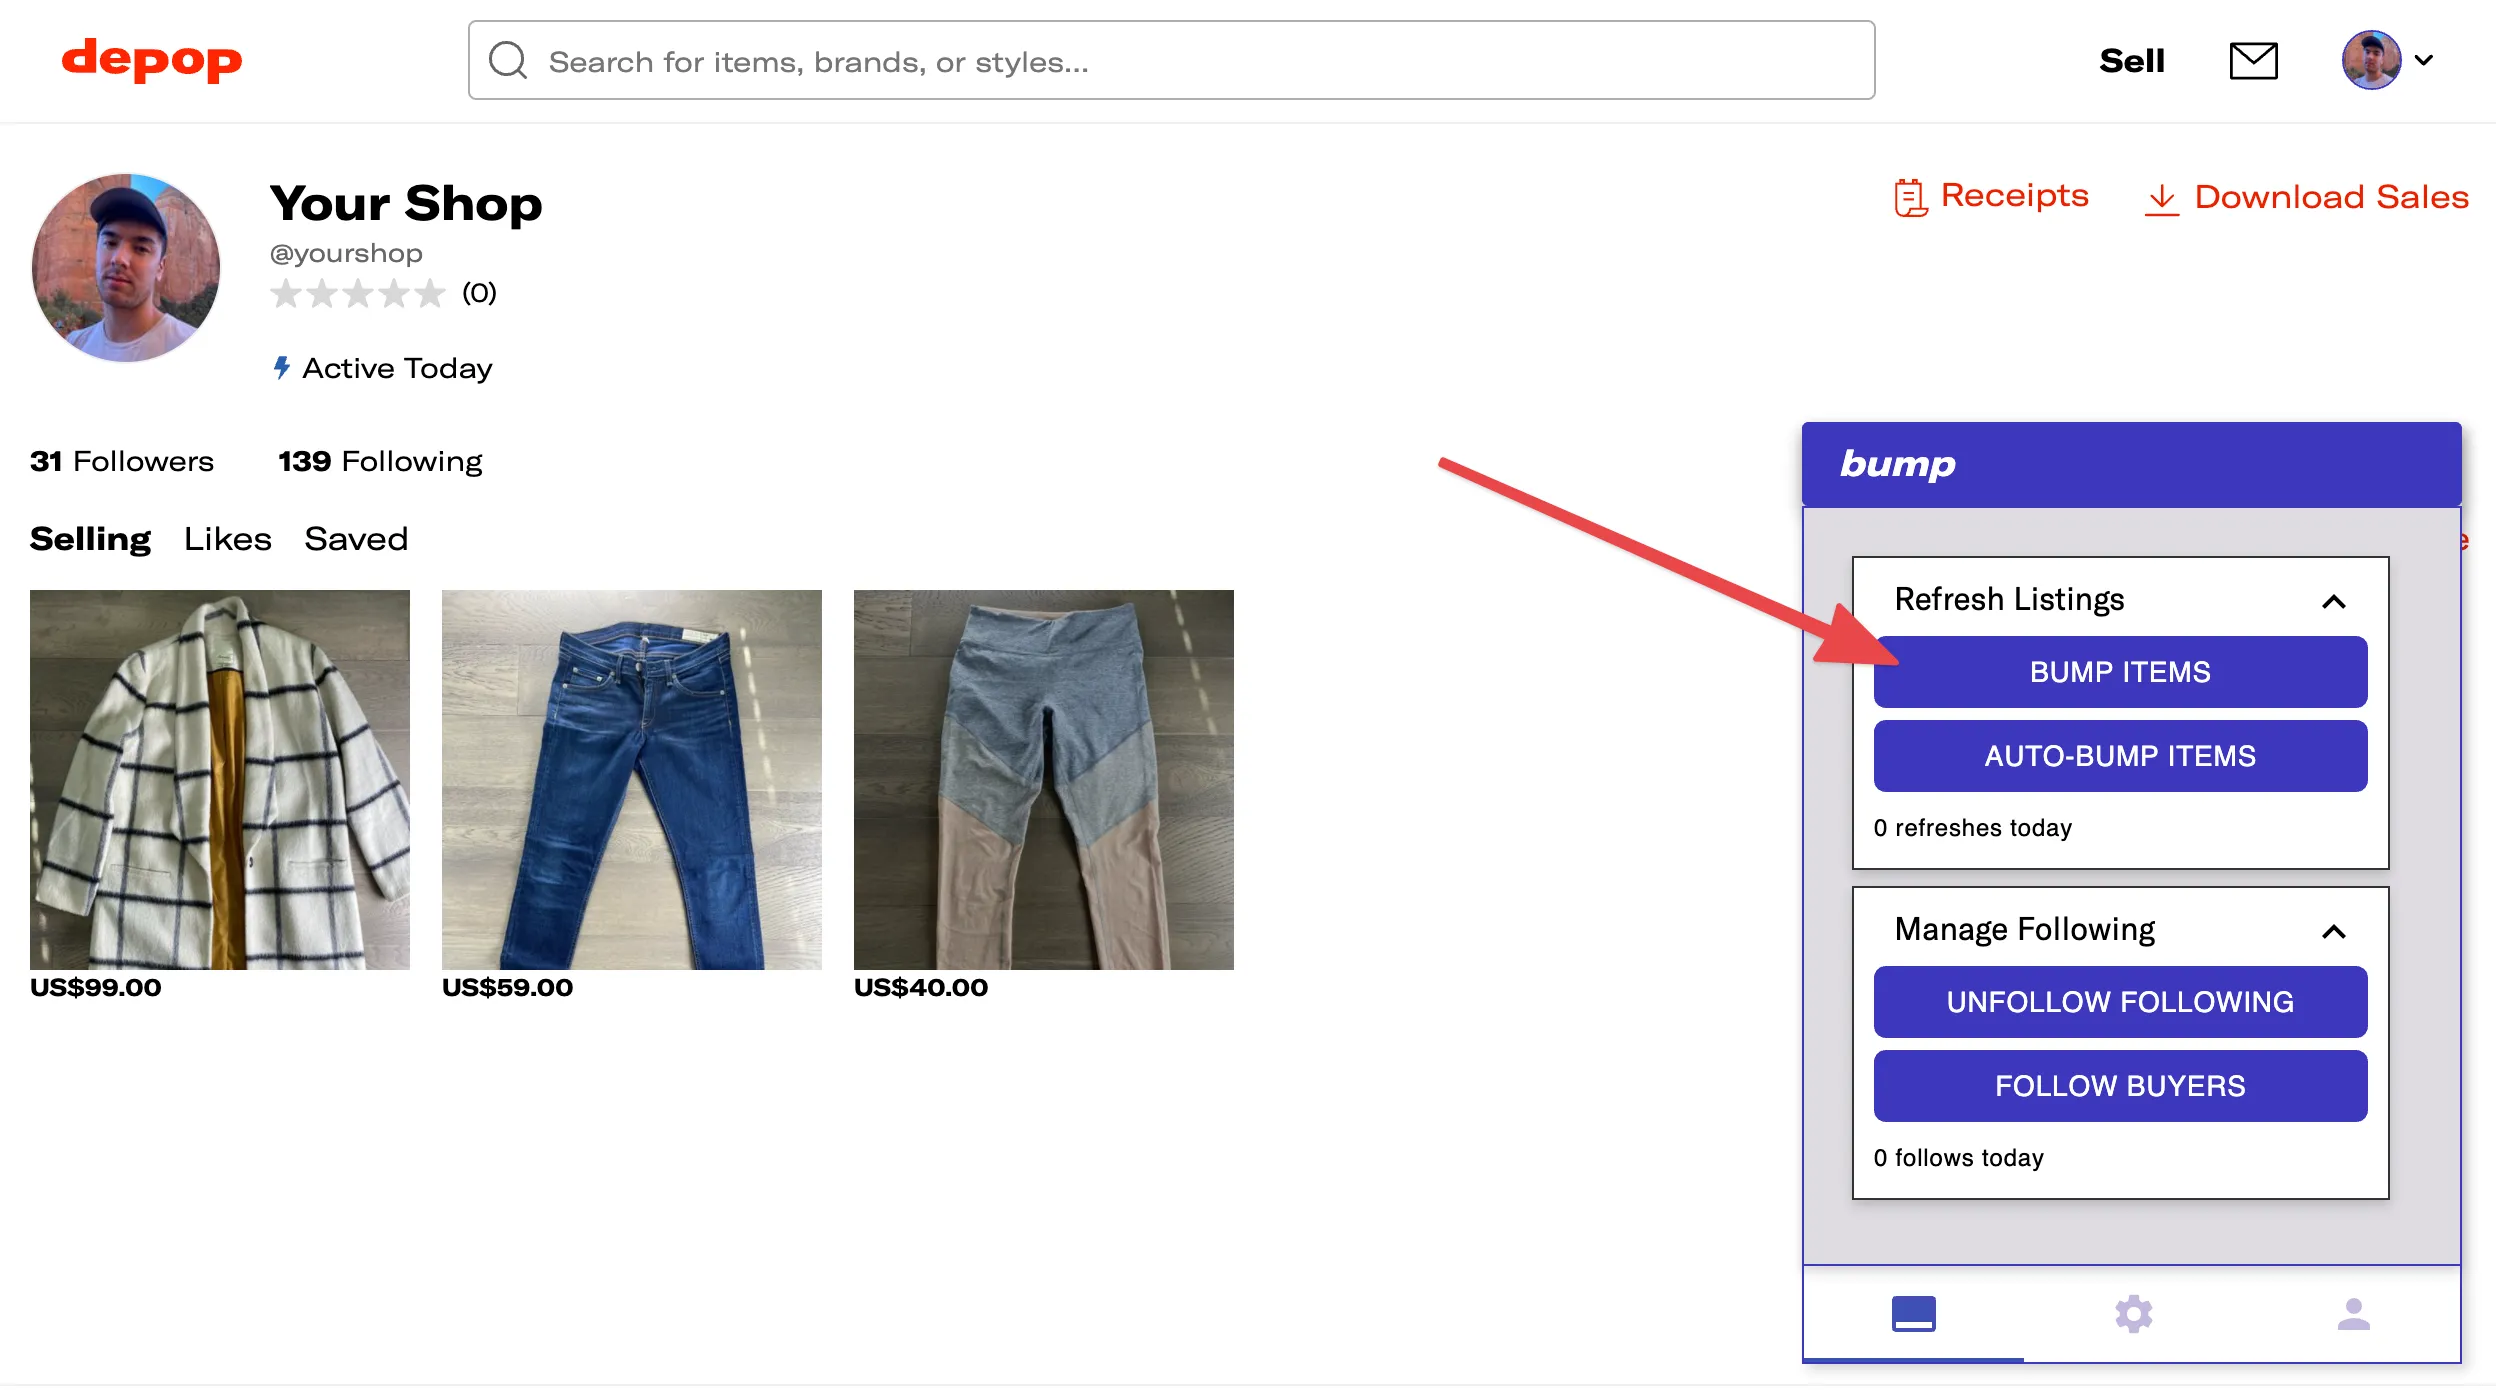View the 139 Following list
Image resolution: width=2496 pixels, height=1392 pixels.
(x=380, y=461)
